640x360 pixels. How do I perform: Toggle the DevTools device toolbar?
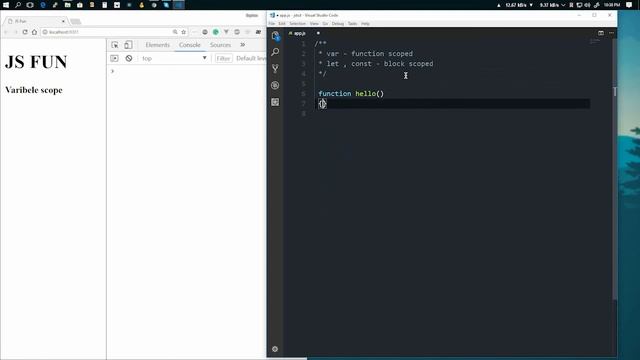tap(128, 45)
